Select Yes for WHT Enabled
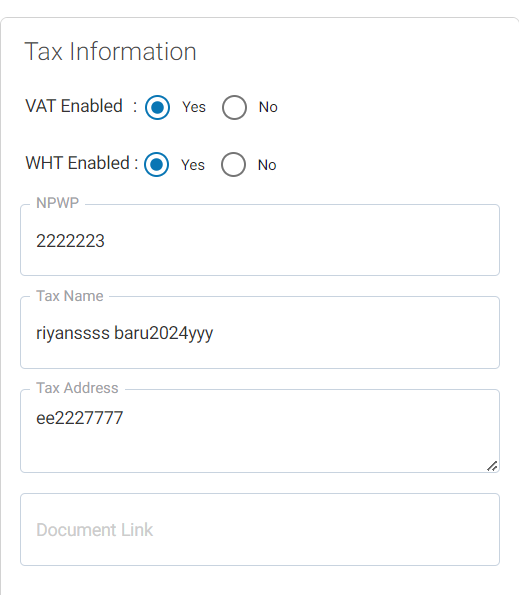 pyautogui.click(x=156, y=164)
